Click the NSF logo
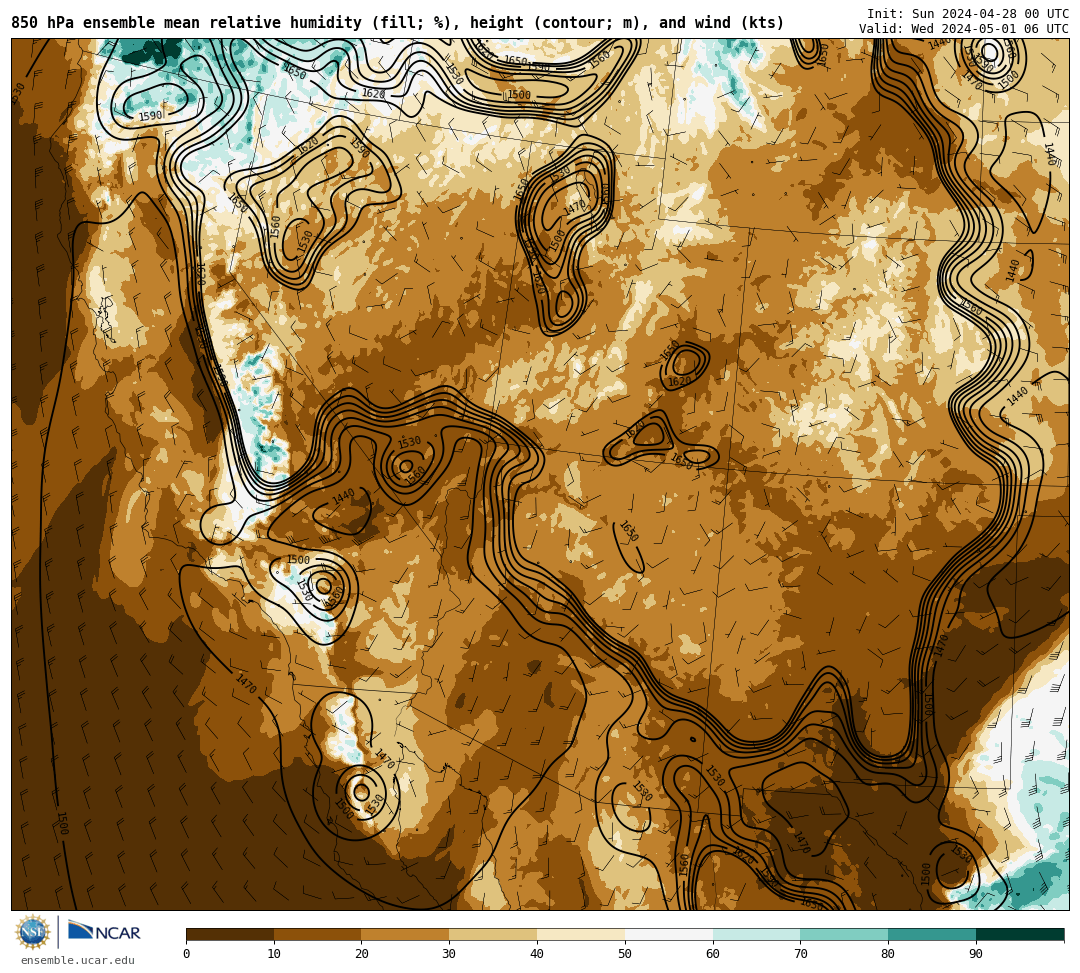This screenshot has height=973, width=1080. click(33, 932)
